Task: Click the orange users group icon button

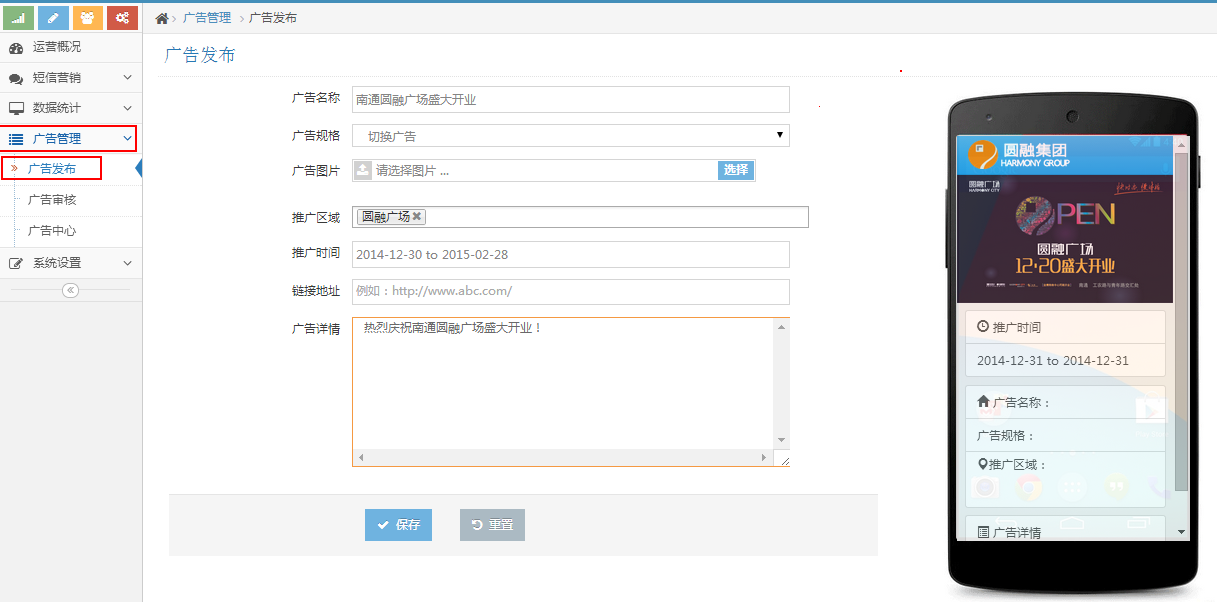Action: (x=88, y=17)
